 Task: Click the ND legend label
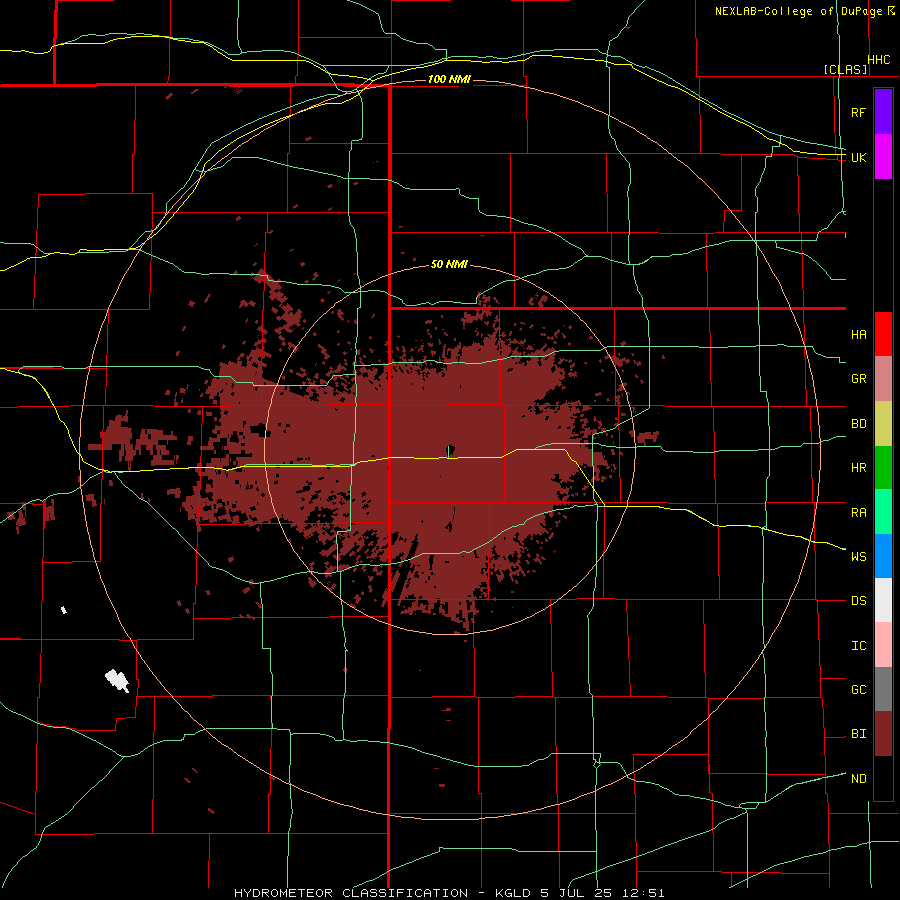point(858,779)
